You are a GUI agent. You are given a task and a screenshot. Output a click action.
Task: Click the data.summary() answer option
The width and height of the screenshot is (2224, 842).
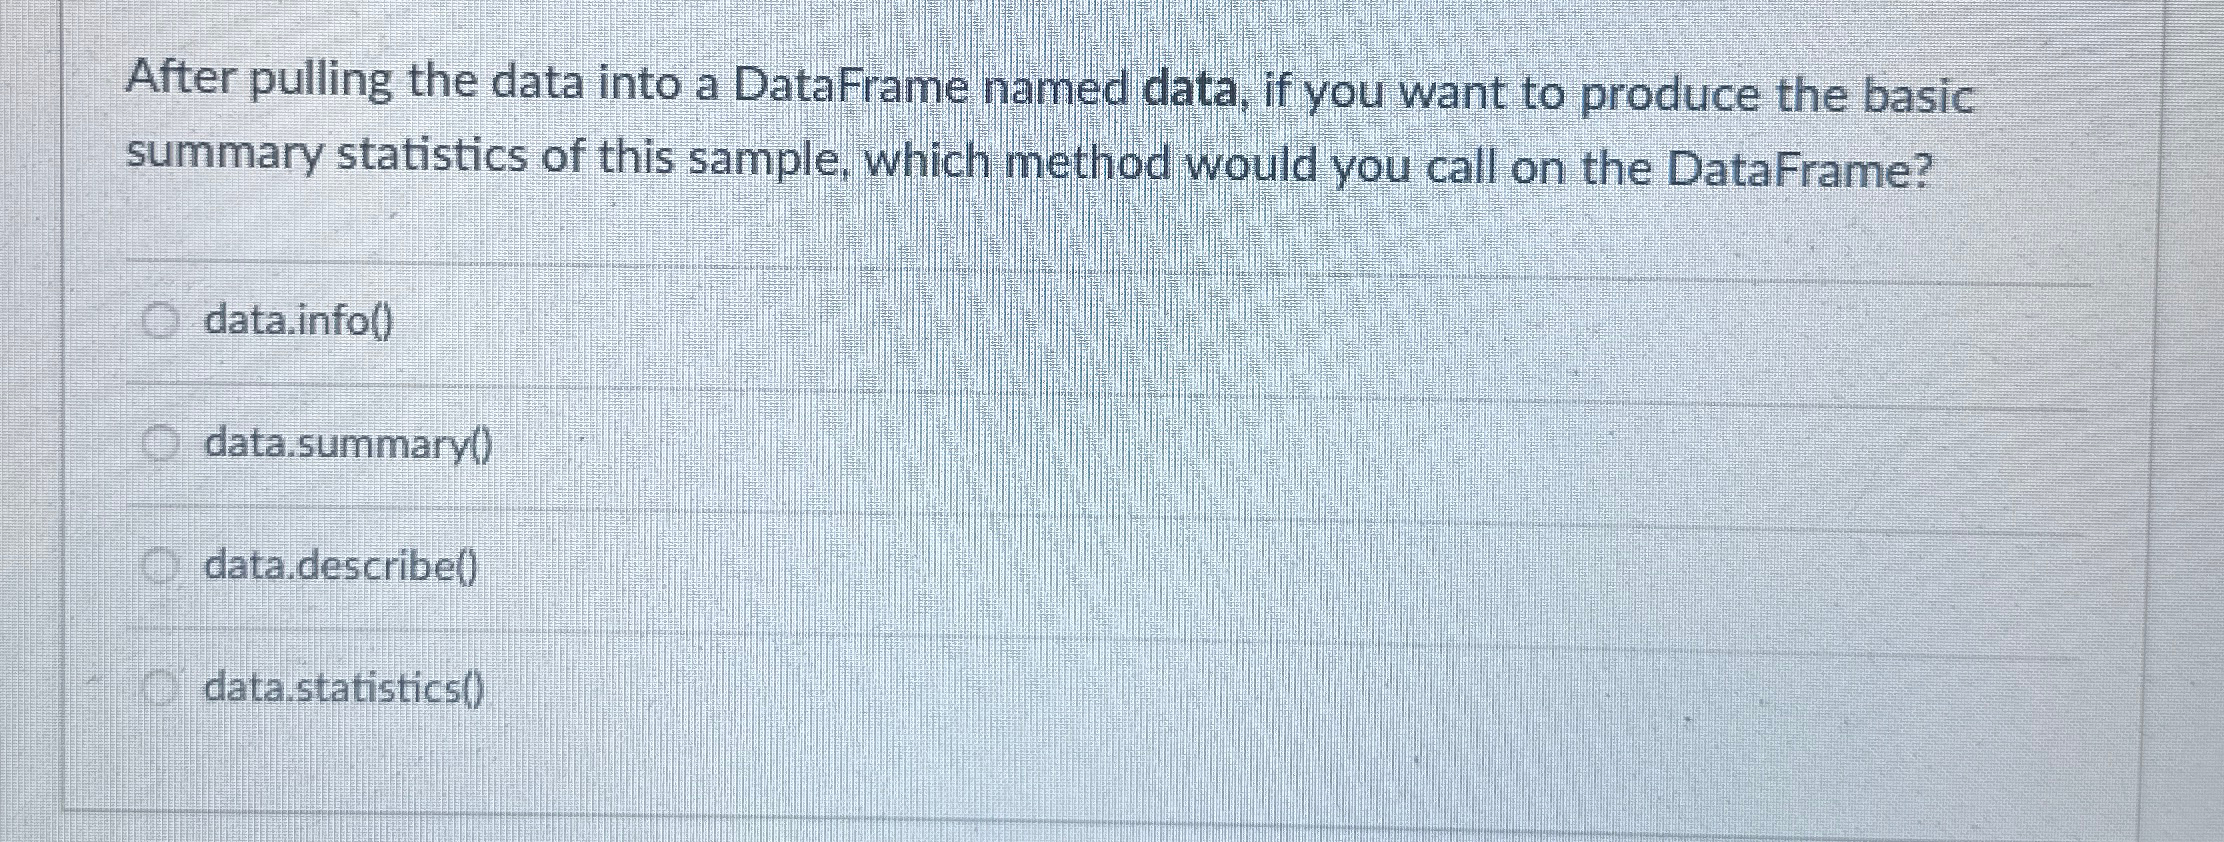pyautogui.click(x=345, y=446)
